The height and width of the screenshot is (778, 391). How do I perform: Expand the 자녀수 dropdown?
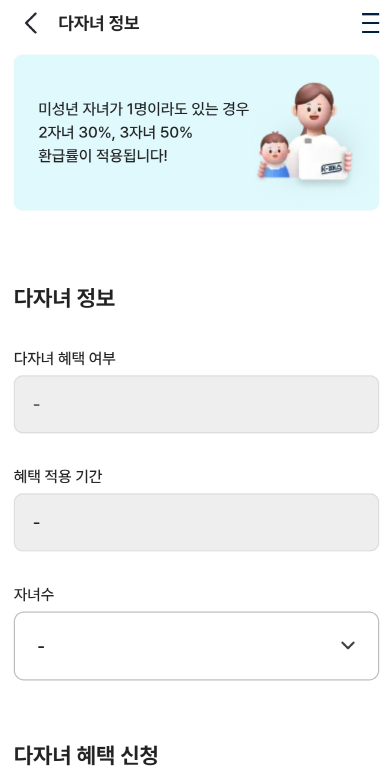[x=196, y=646]
